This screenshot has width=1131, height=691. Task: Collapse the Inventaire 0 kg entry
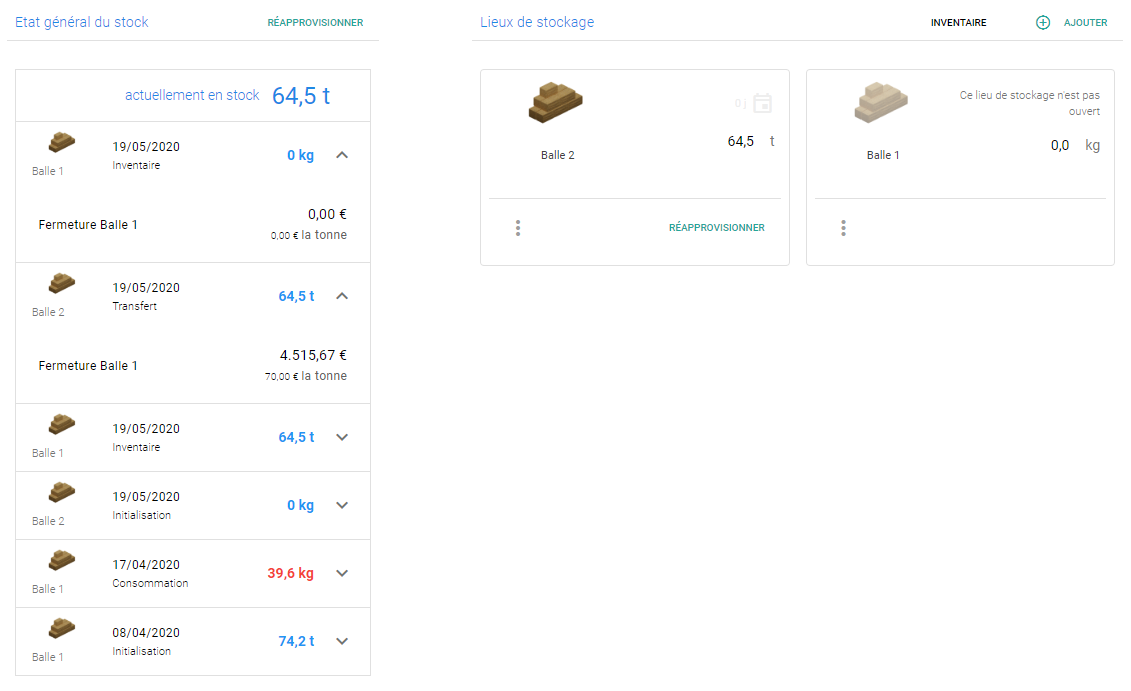pos(342,155)
